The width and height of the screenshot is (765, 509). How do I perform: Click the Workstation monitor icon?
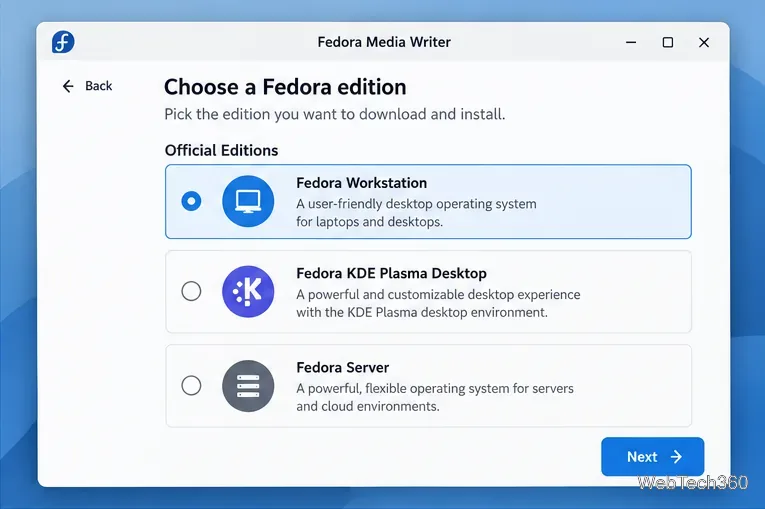pos(248,201)
